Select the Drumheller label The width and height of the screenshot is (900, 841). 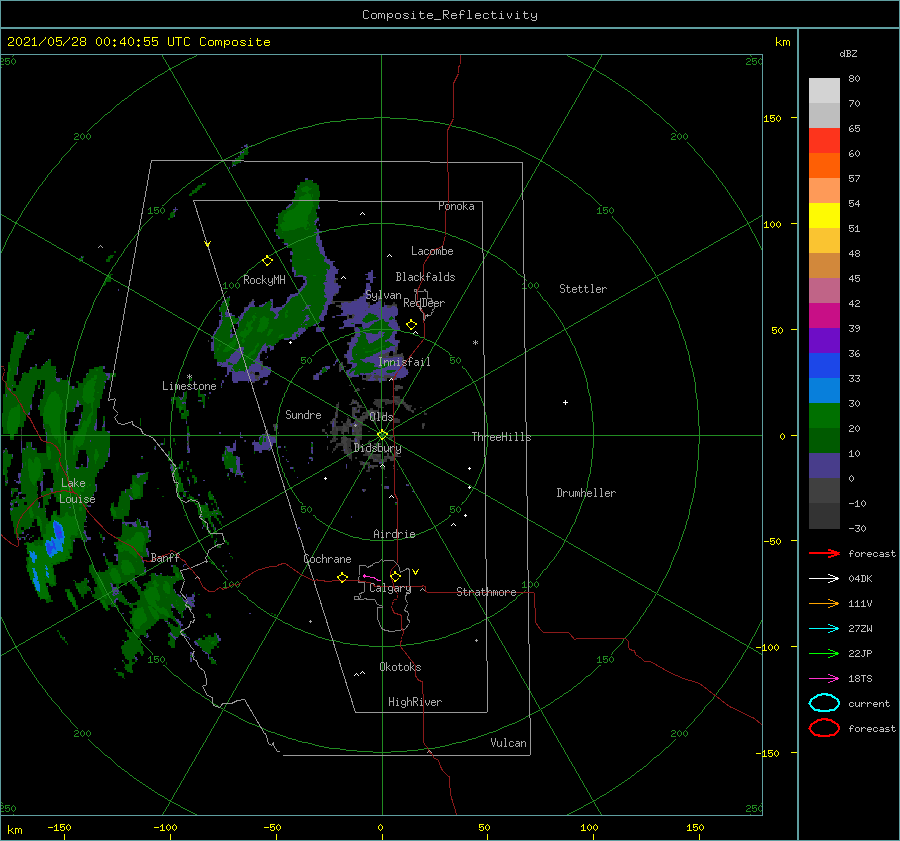pos(586,493)
